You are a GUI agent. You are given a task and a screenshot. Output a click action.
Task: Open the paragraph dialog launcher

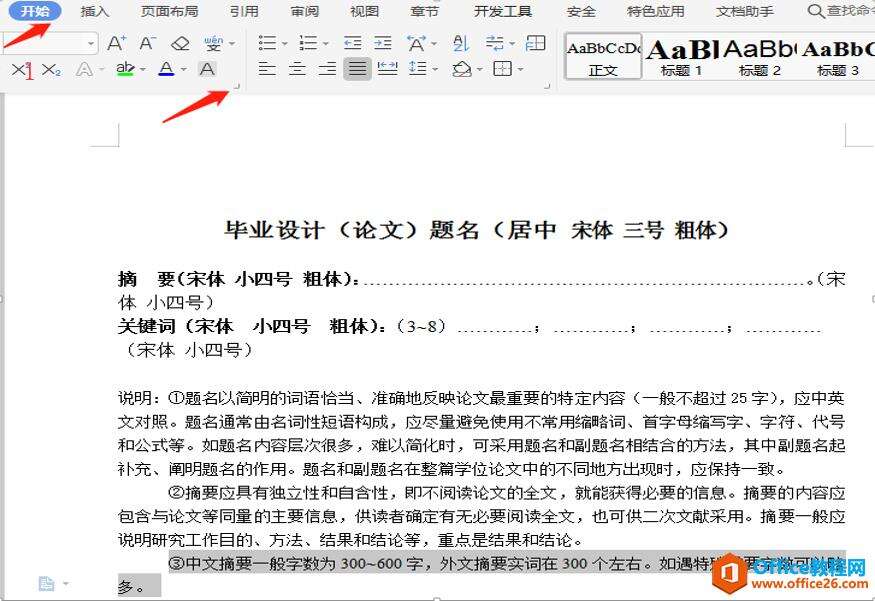click(547, 86)
